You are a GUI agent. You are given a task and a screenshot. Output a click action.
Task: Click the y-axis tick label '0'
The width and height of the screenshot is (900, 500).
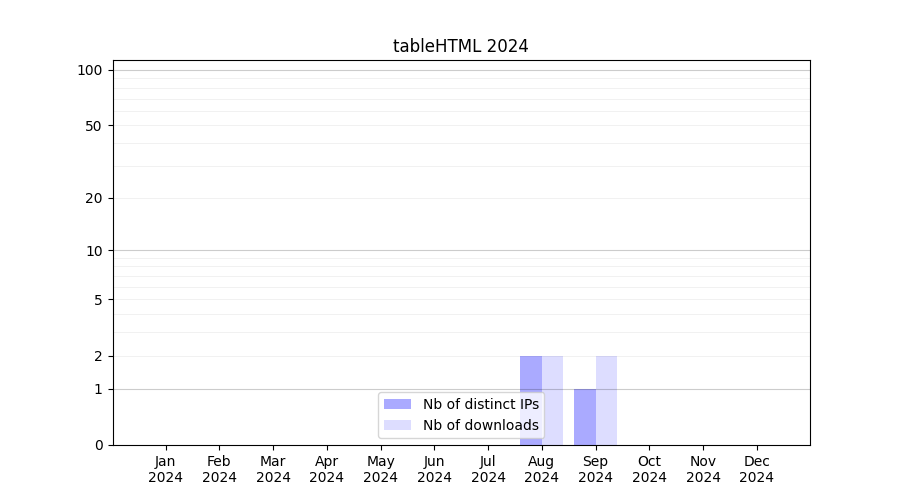point(98,445)
